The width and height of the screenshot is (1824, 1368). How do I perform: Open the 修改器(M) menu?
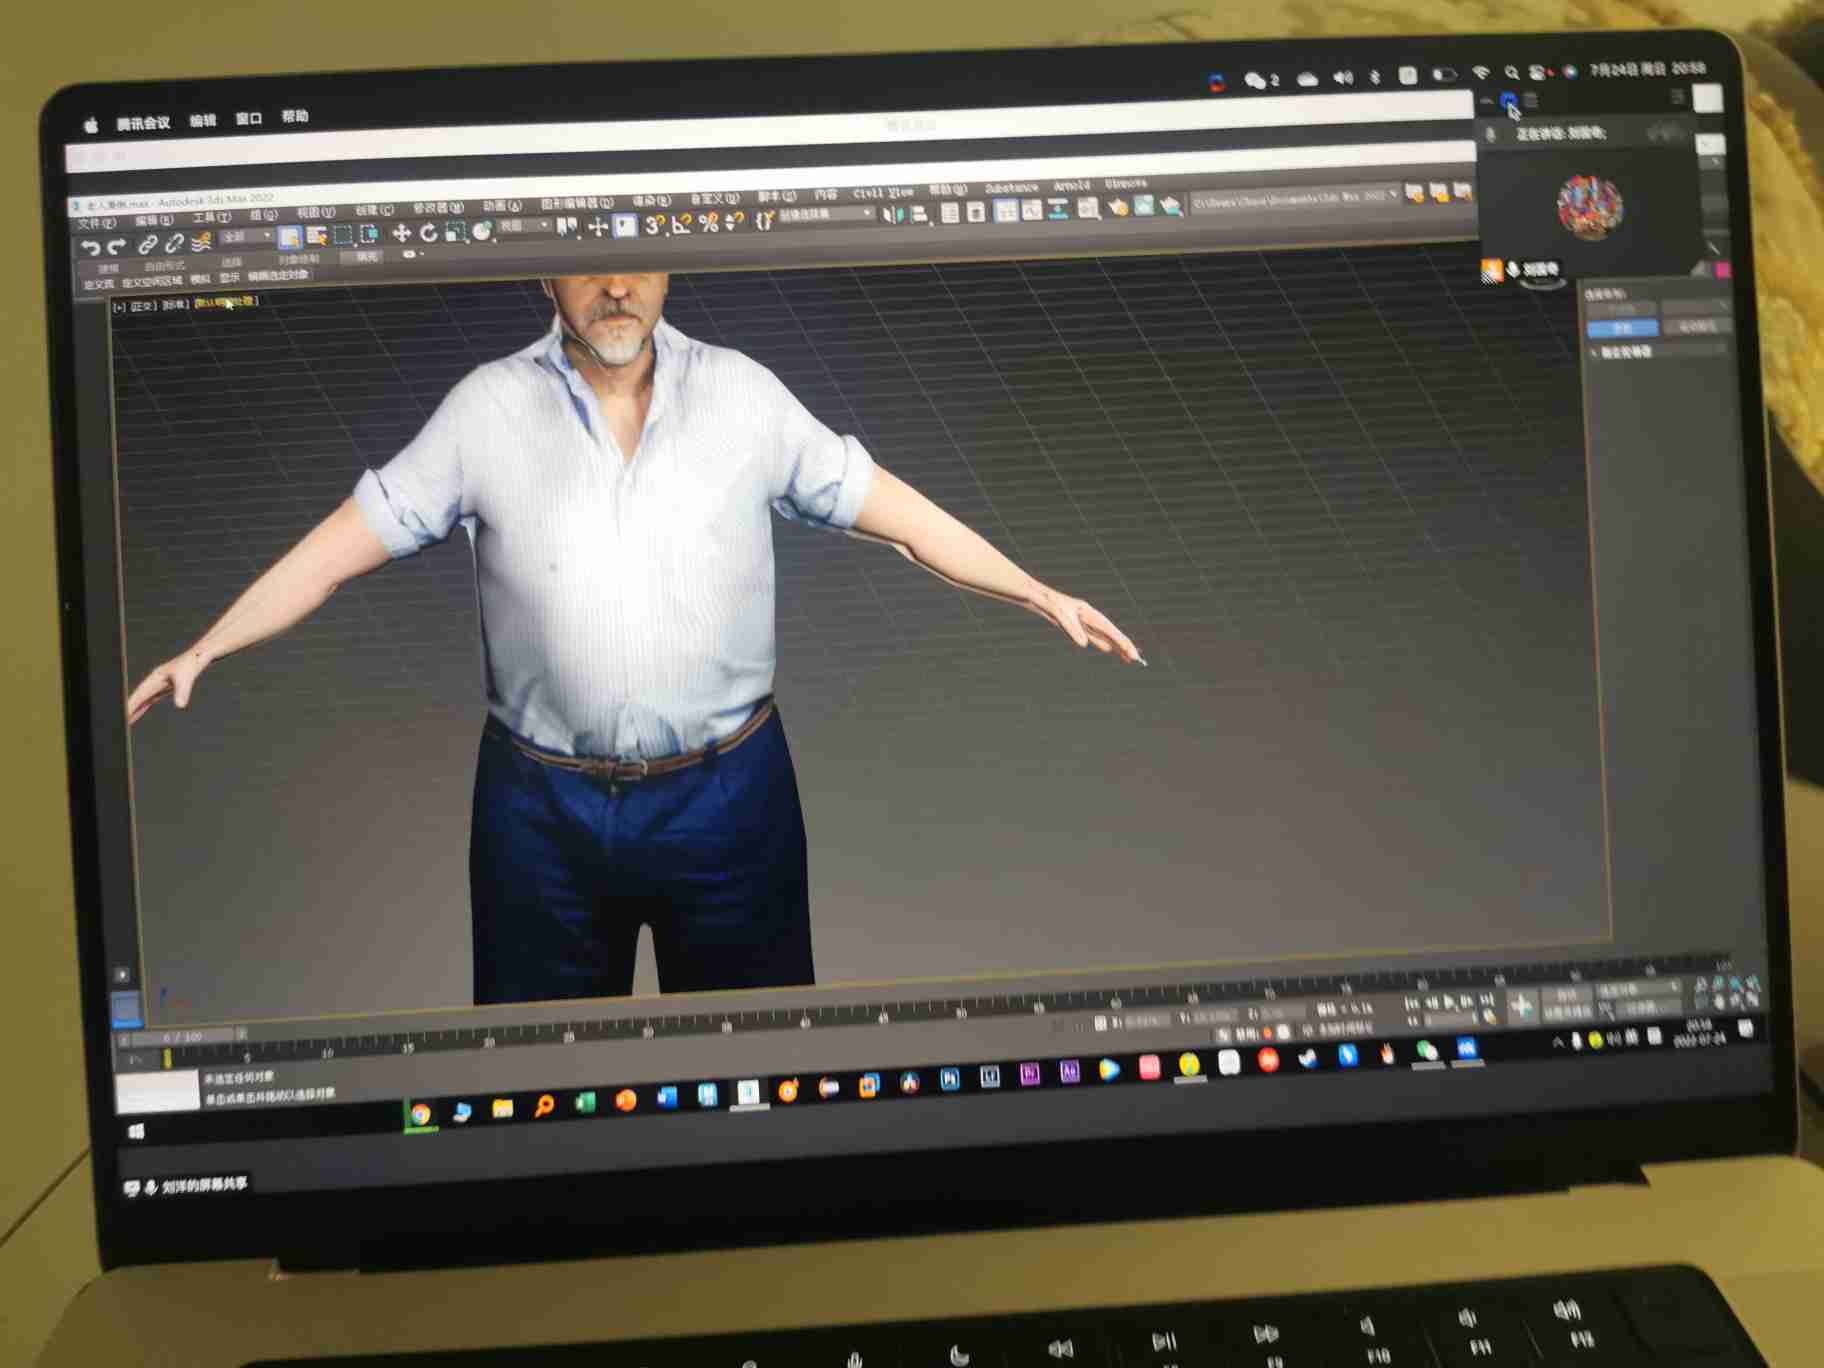click(x=438, y=209)
